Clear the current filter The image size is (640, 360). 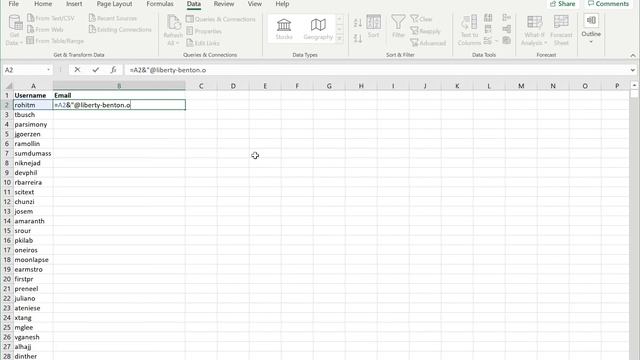pyautogui.click(x=422, y=19)
